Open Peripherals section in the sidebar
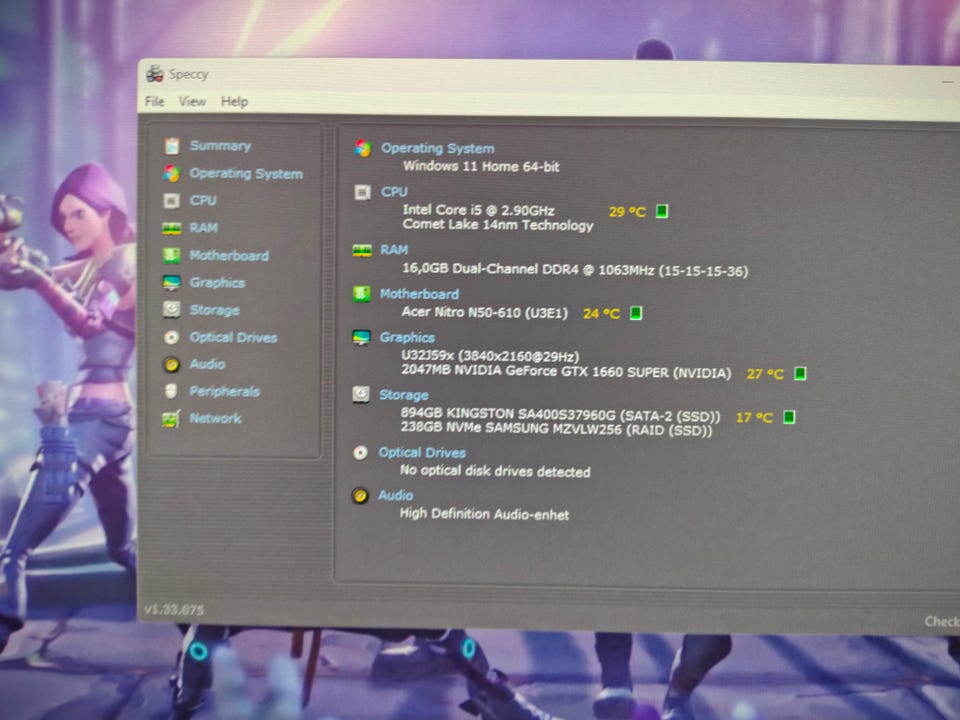The width and height of the screenshot is (960, 720). 225,391
